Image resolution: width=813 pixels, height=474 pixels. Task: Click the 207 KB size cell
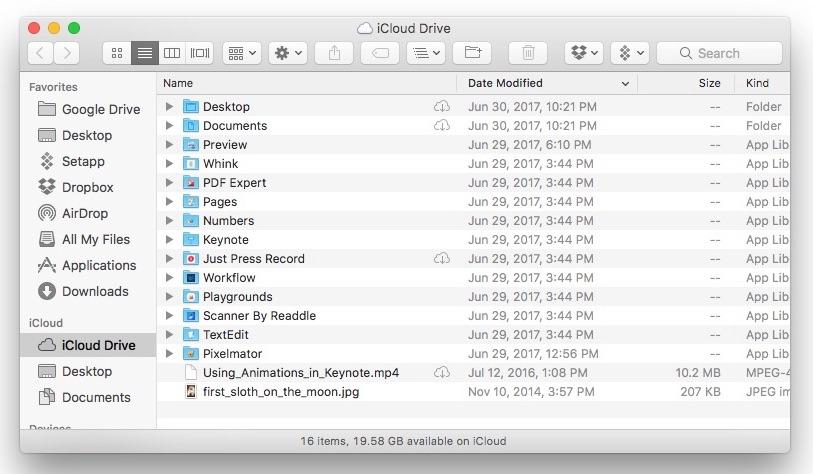(x=700, y=392)
